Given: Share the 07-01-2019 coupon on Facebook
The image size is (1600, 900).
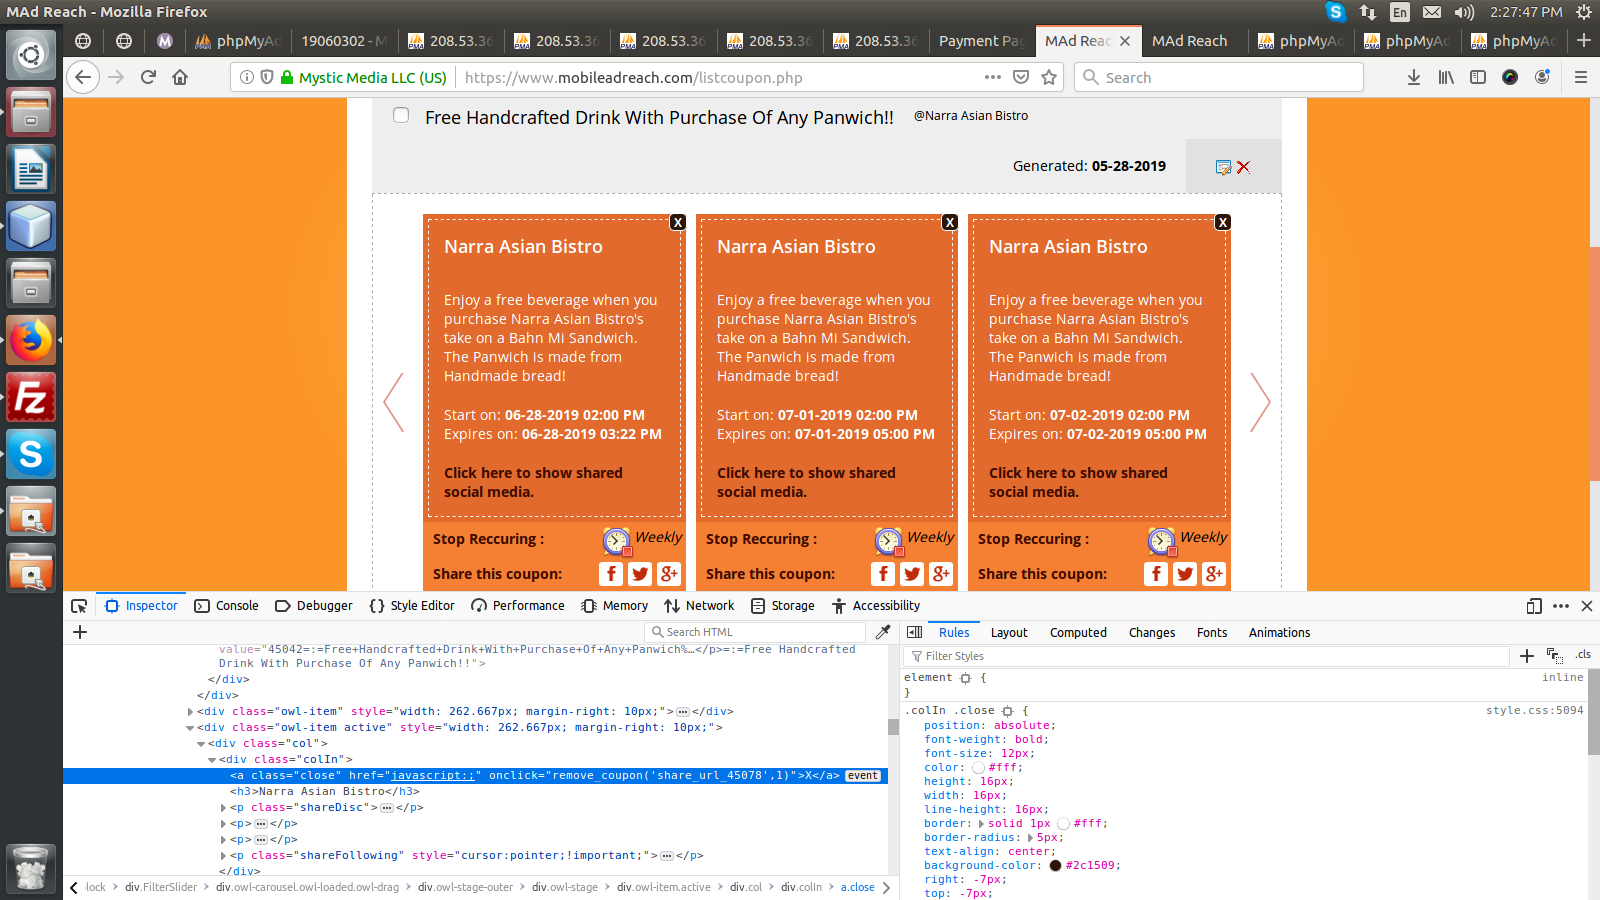Looking at the screenshot, I should click(x=883, y=573).
